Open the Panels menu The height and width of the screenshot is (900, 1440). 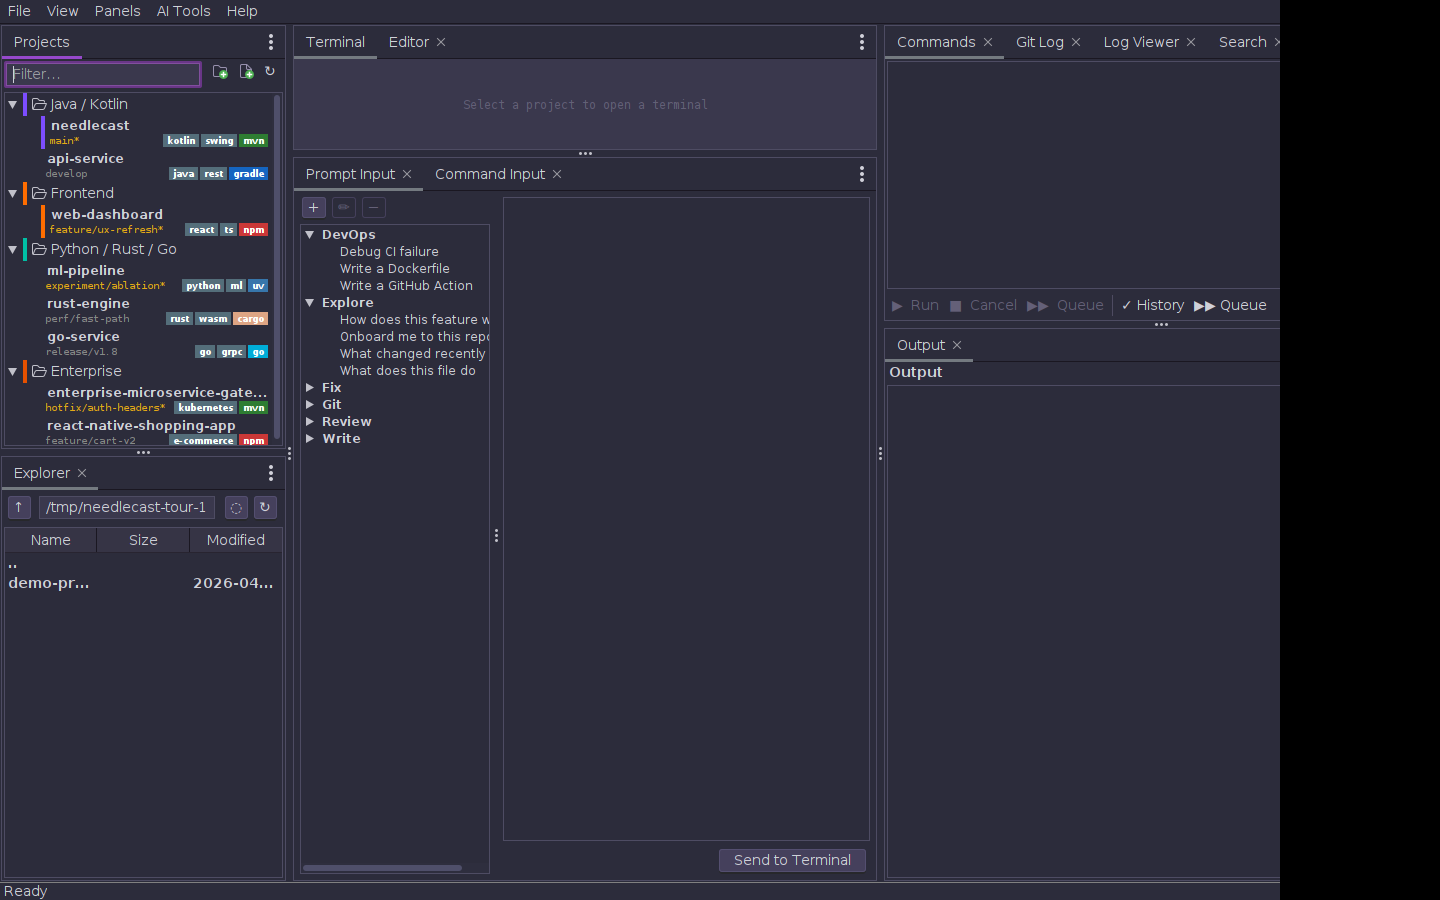click(x=117, y=11)
